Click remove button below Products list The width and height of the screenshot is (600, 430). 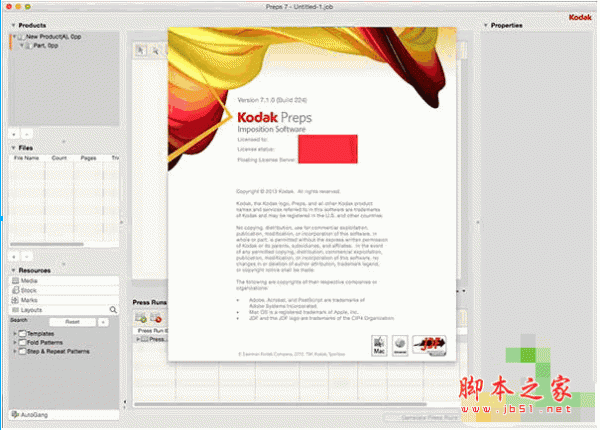point(27,134)
